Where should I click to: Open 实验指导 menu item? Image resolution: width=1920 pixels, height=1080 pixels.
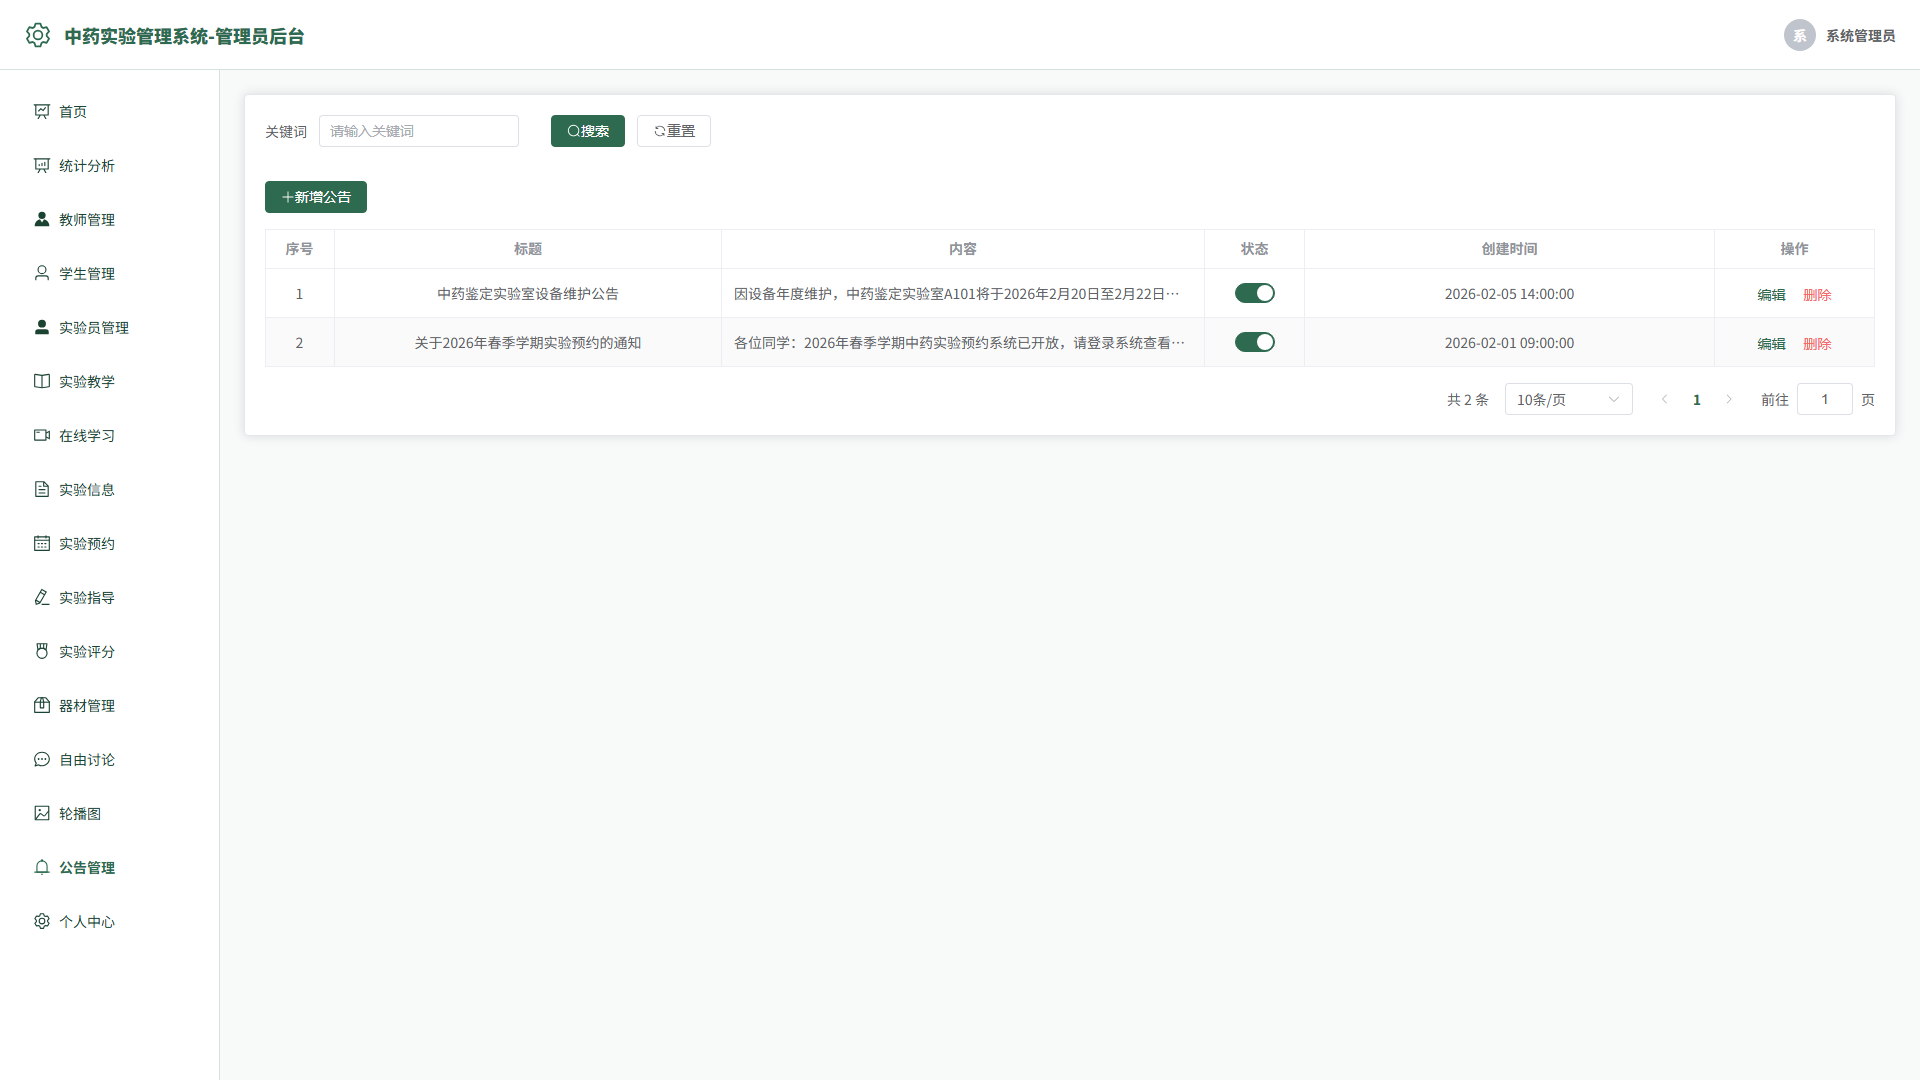coord(110,597)
